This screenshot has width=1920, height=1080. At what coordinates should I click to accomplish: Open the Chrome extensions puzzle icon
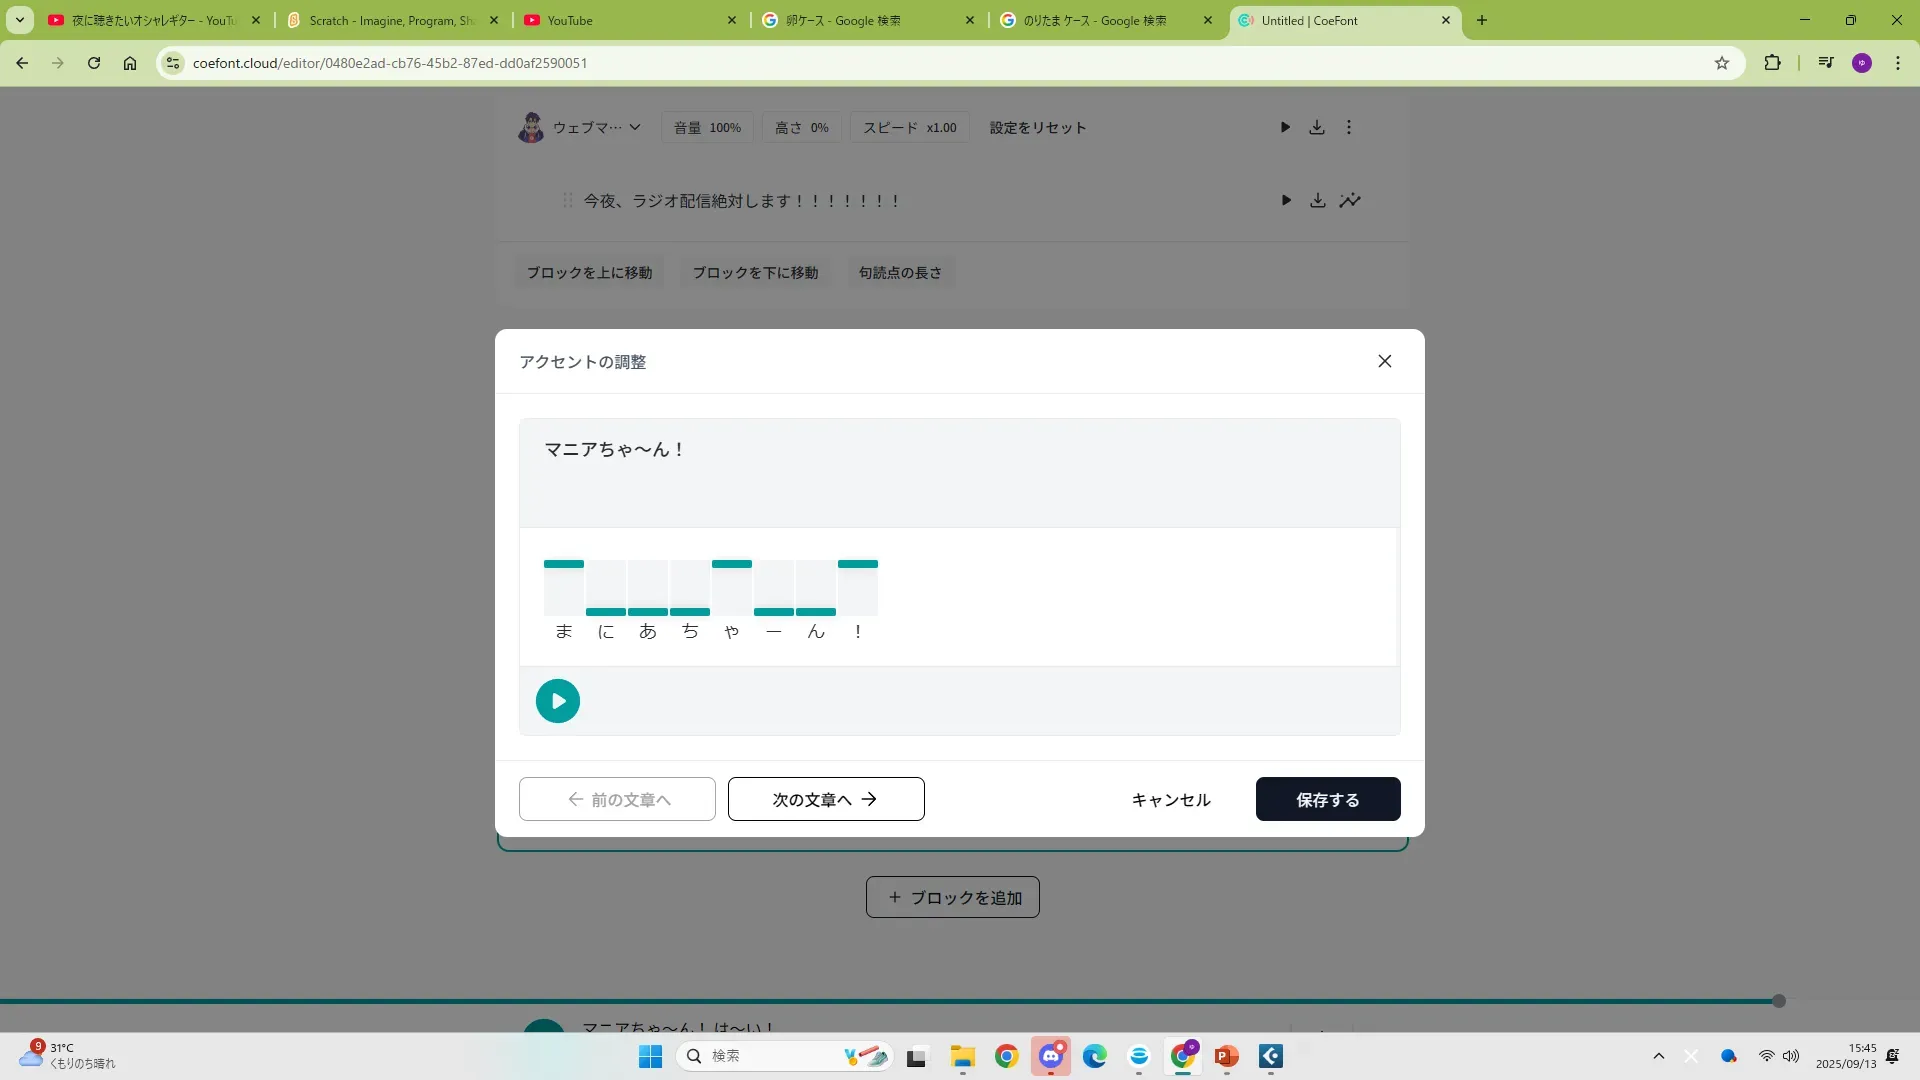click(x=1772, y=63)
